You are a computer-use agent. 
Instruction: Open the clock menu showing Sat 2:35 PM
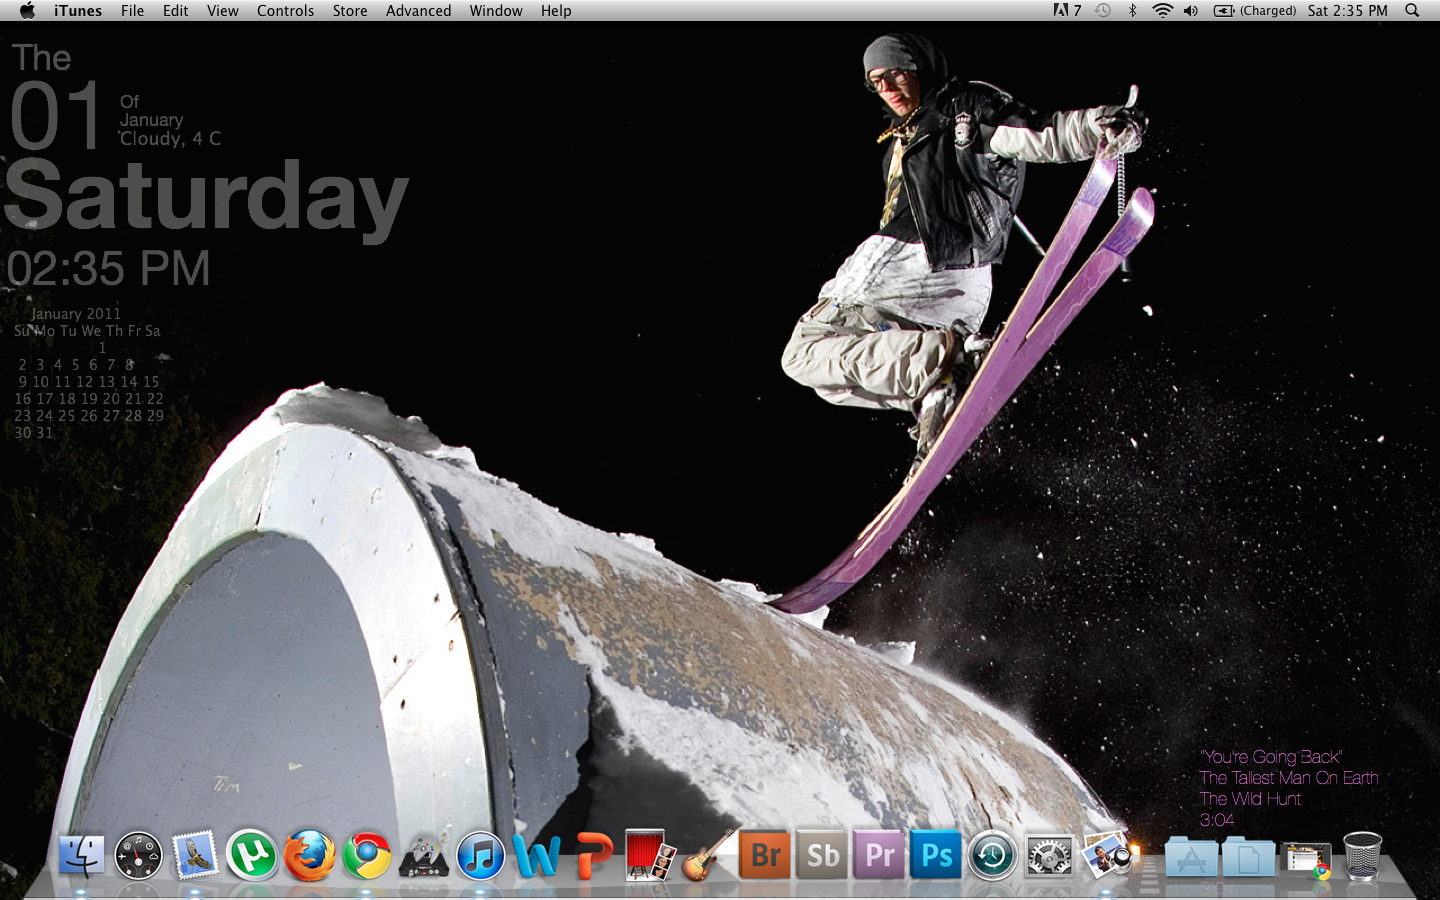1347,11
